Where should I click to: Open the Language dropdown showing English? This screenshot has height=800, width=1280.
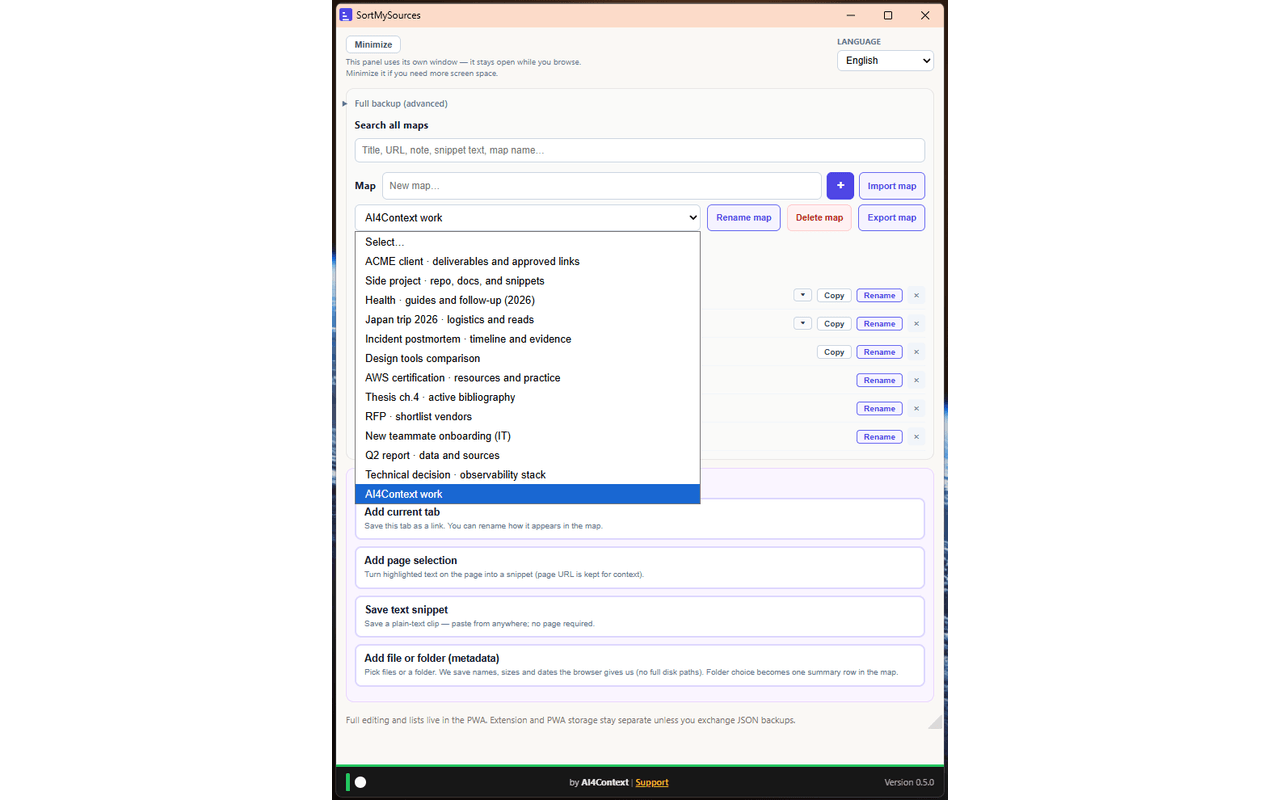coord(885,61)
